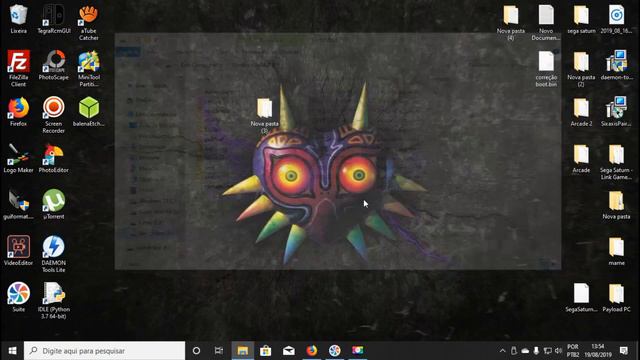Image resolution: width=640 pixels, height=360 pixels.
Task: Select the DAEMON Tools Lite shortcut
Action: pyautogui.click(x=53, y=254)
